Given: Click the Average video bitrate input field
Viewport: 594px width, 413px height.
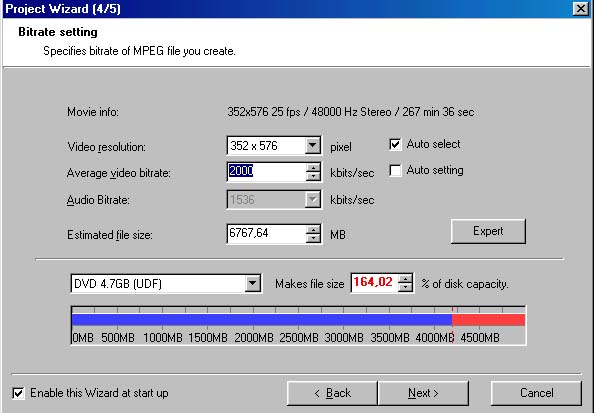Looking at the screenshot, I should (267, 172).
